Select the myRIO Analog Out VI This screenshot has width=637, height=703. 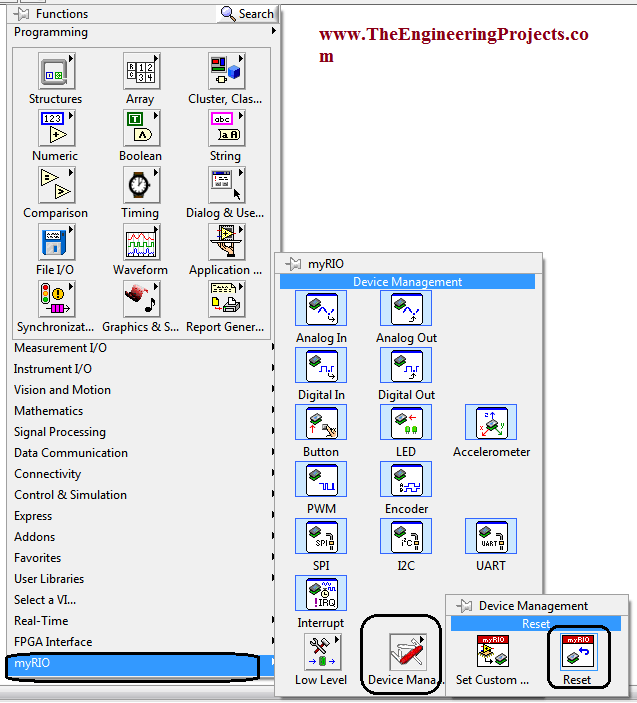coord(406,308)
